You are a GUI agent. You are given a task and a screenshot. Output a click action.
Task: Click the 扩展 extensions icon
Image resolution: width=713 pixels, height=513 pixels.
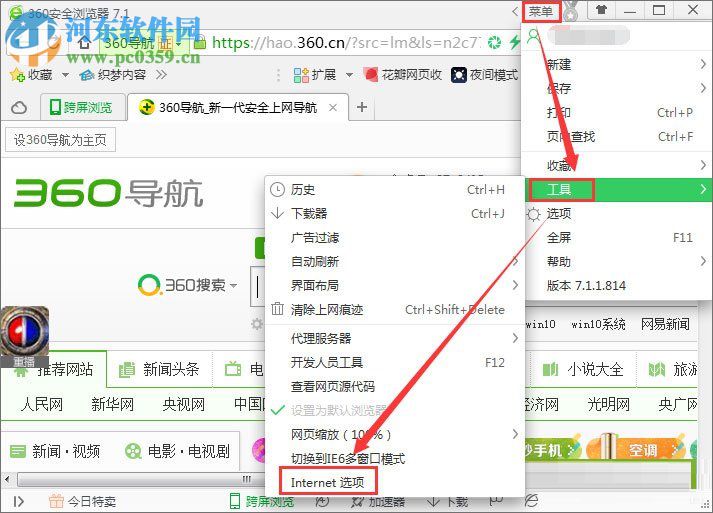point(301,75)
